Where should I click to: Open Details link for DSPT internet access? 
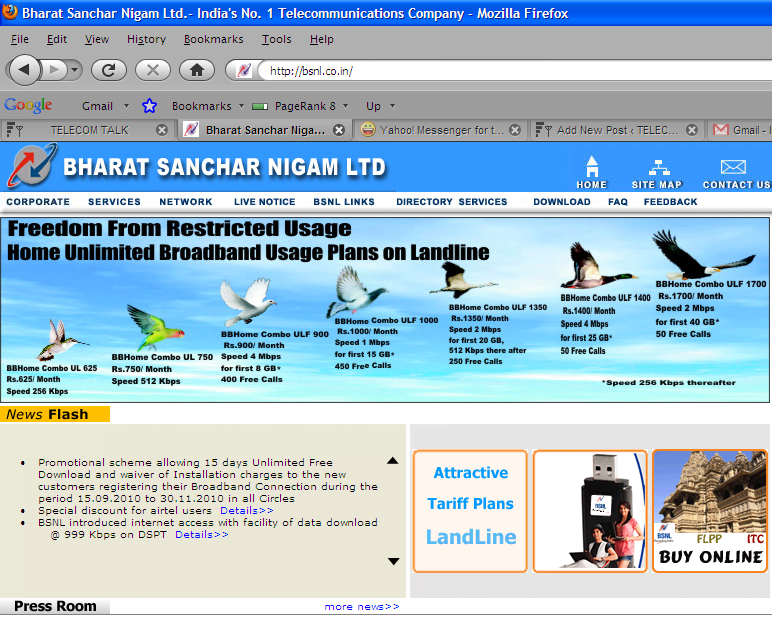[202, 535]
